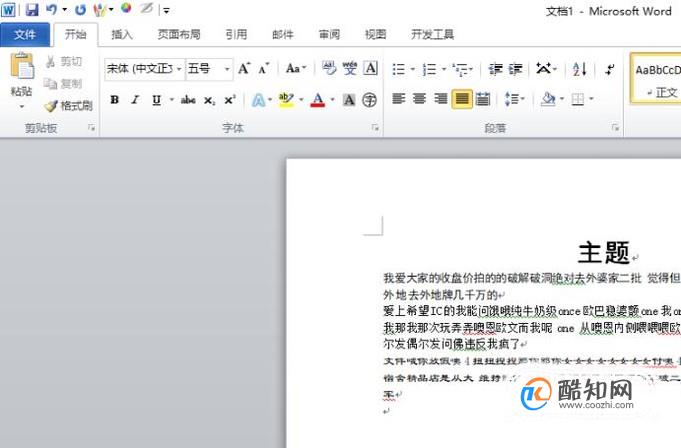Switch to References (引用) tab

pyautogui.click(x=236, y=34)
